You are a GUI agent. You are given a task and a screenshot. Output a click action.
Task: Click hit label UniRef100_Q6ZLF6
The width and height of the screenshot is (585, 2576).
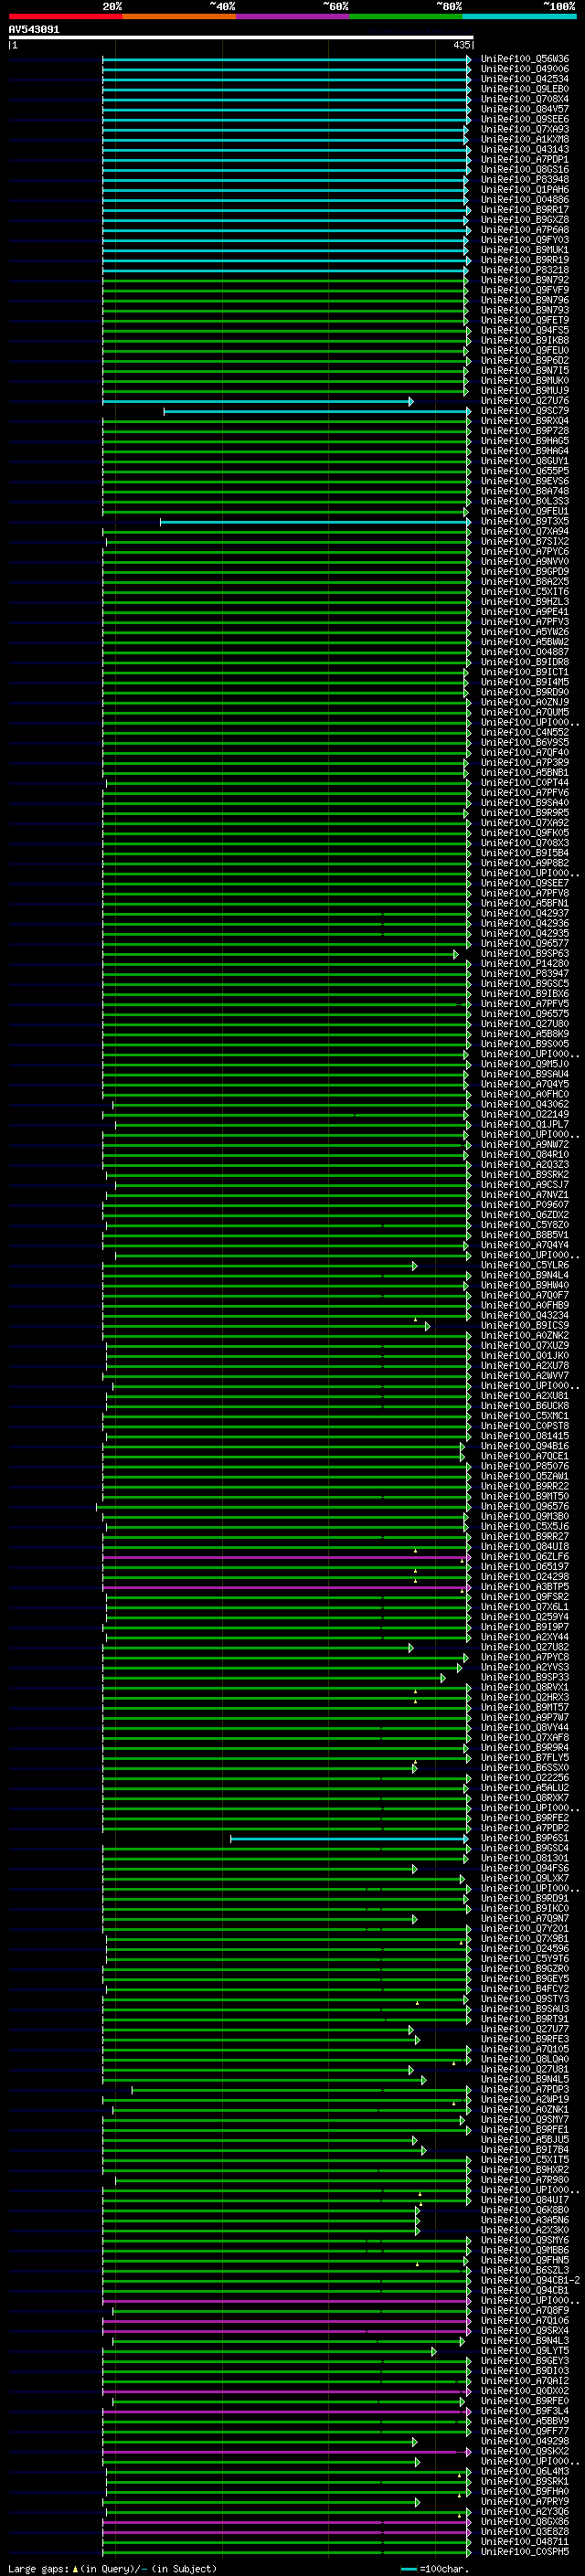tap(525, 1556)
